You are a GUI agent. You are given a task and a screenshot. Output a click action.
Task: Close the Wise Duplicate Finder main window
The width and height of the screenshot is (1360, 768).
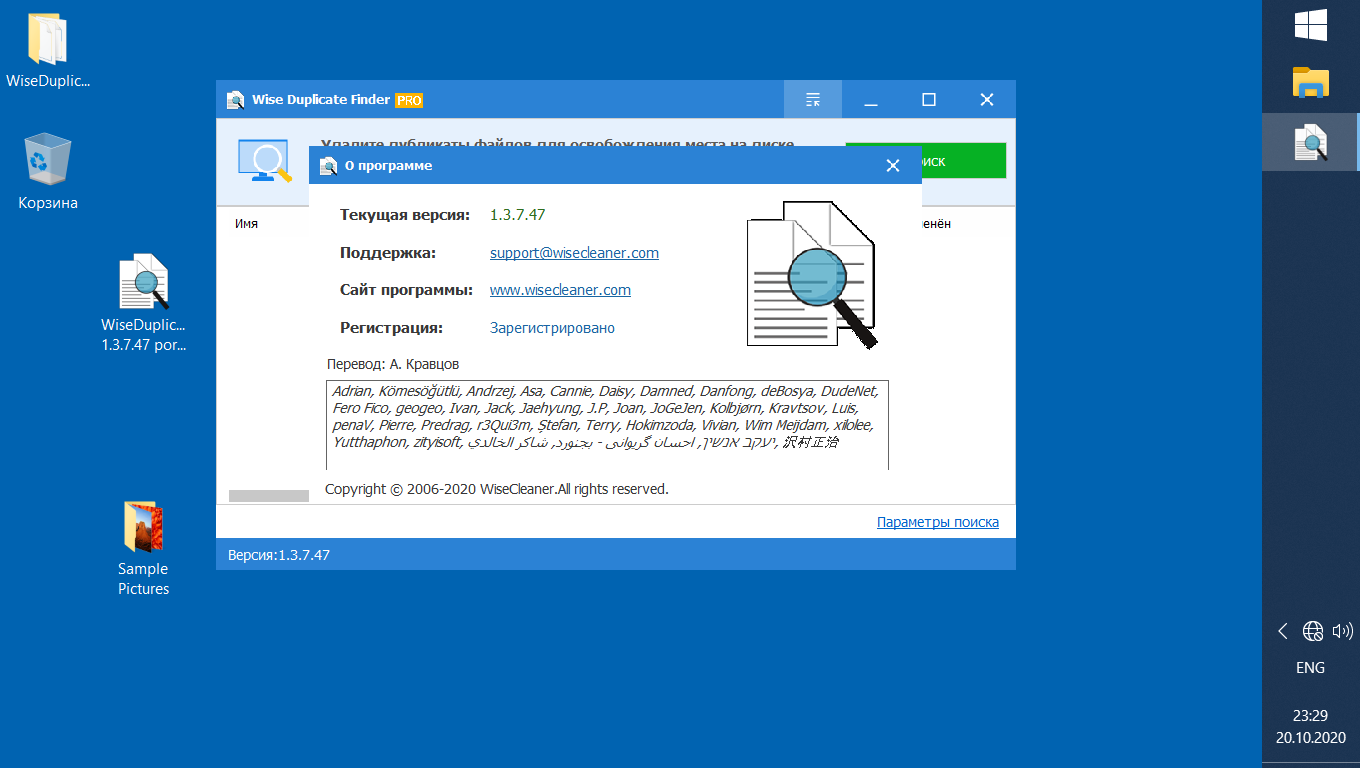tap(987, 100)
